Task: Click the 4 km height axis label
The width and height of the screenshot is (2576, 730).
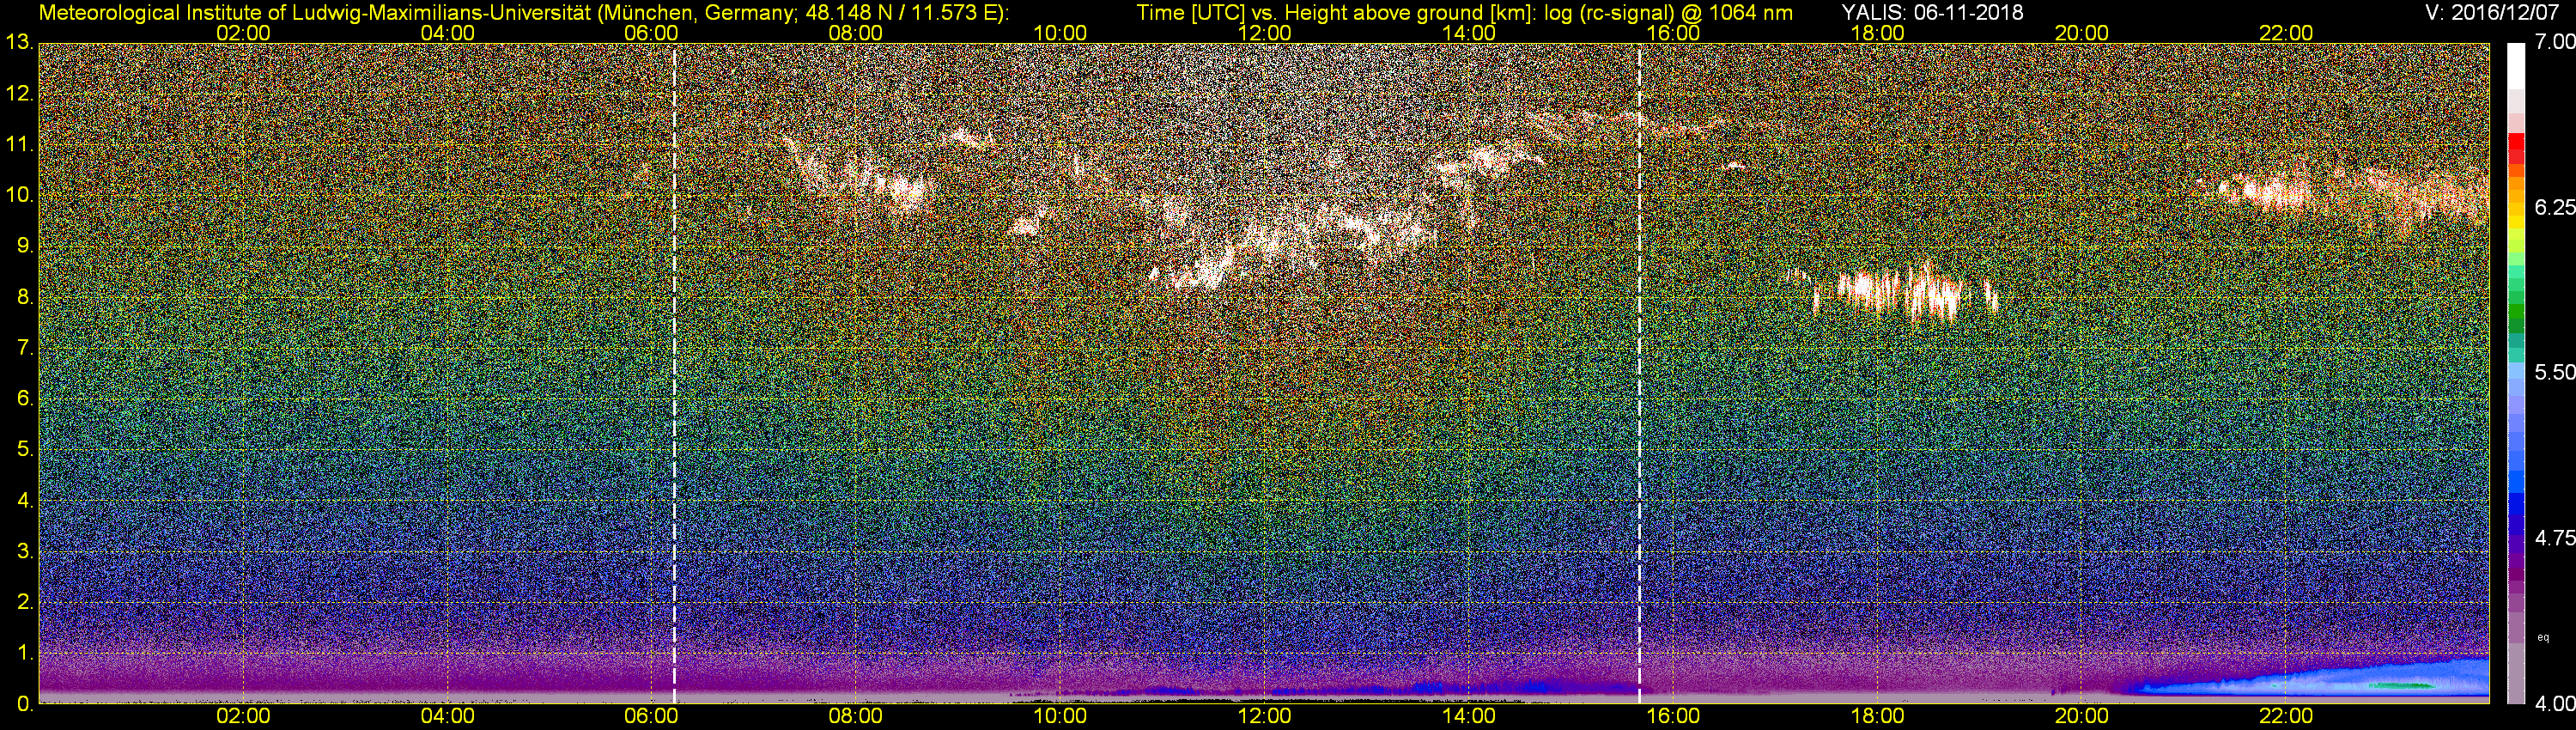Action: click(24, 500)
